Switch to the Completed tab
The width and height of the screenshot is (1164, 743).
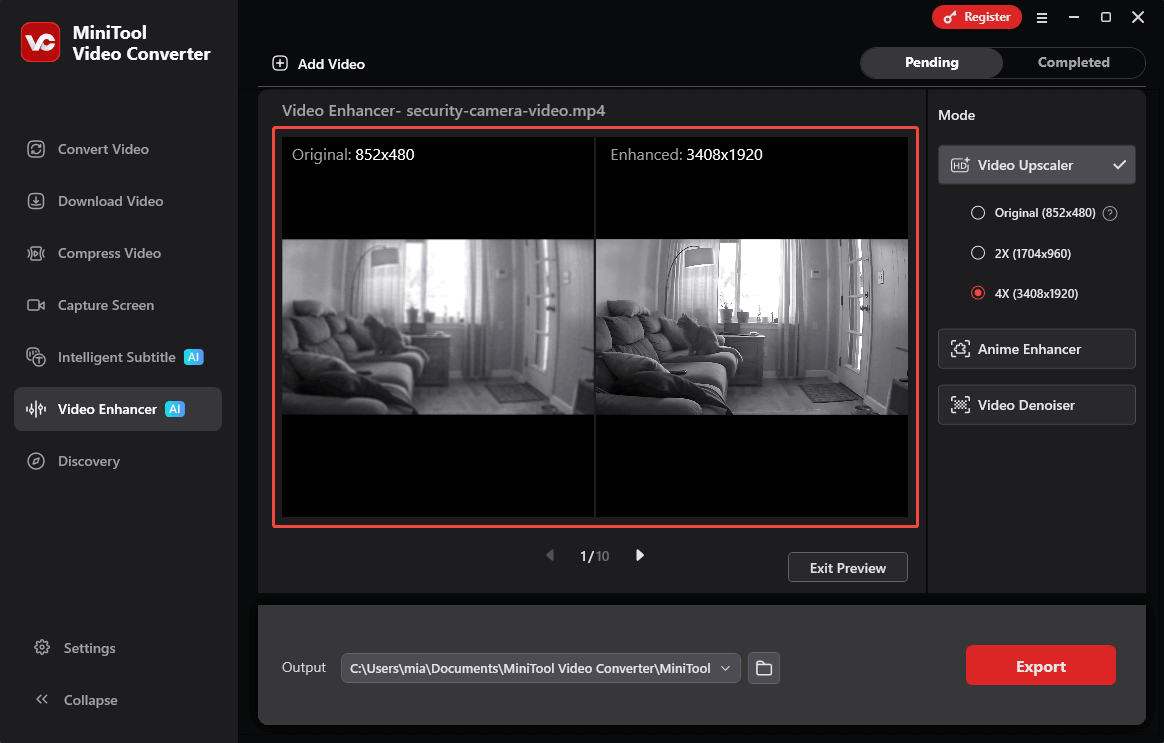(1073, 62)
